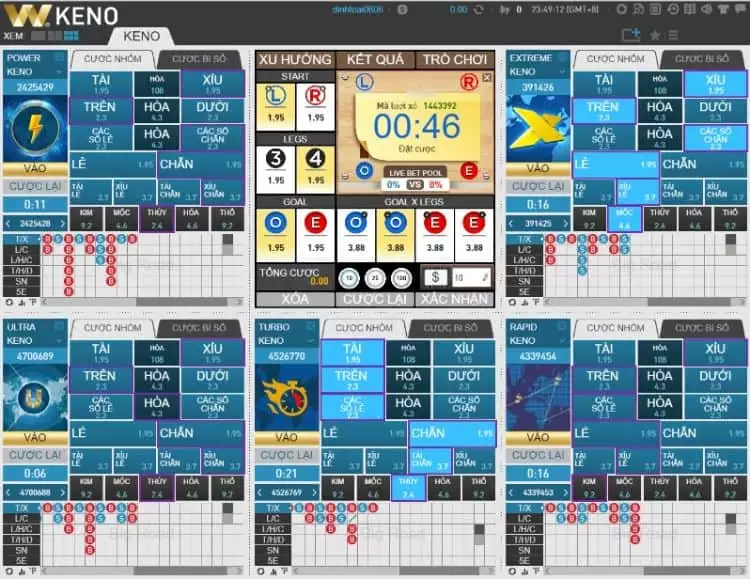Screen dimensions: 750x579
Task: Toggle DƯỚI bet in Ultra Keno
Action: 212,380
